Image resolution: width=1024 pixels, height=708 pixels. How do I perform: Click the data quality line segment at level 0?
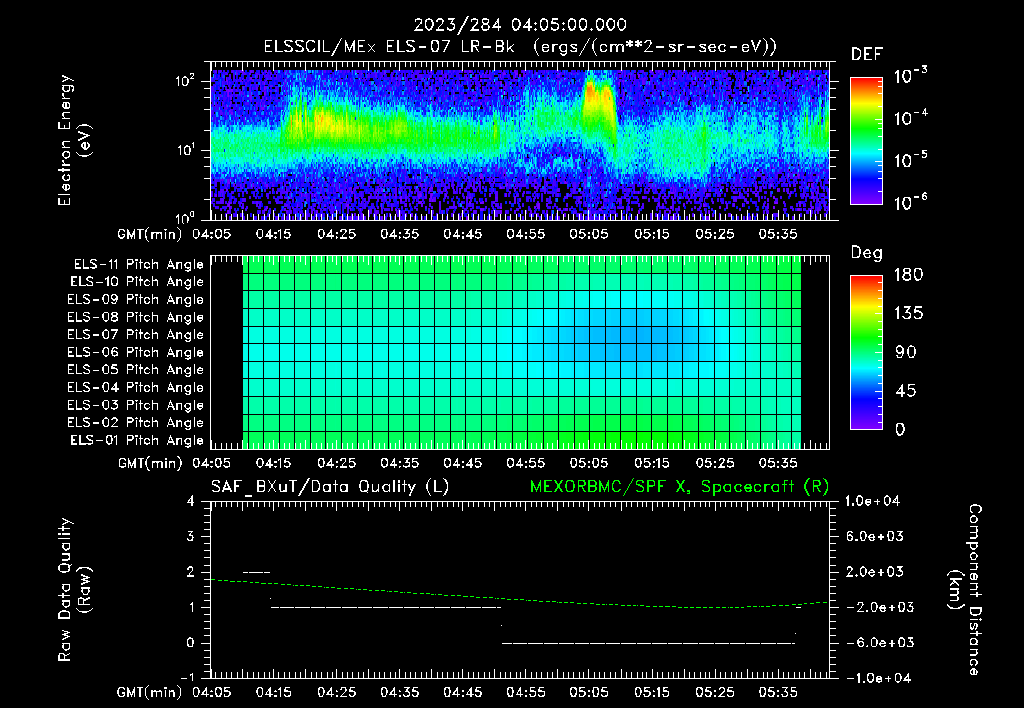648,643
